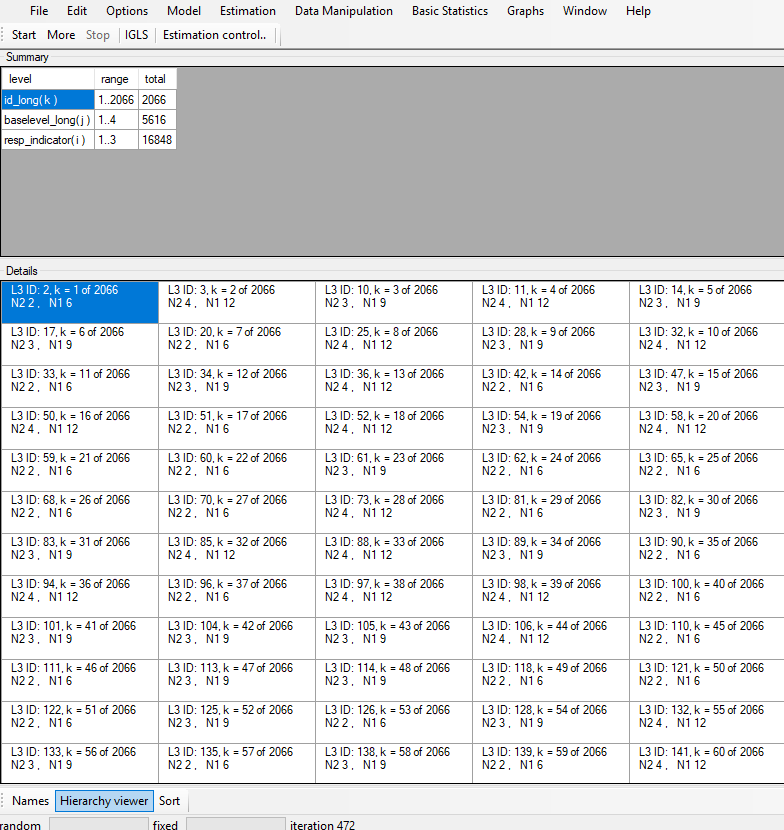Select the baselevel_long(j) level row
The image size is (784, 830).
pos(48,120)
